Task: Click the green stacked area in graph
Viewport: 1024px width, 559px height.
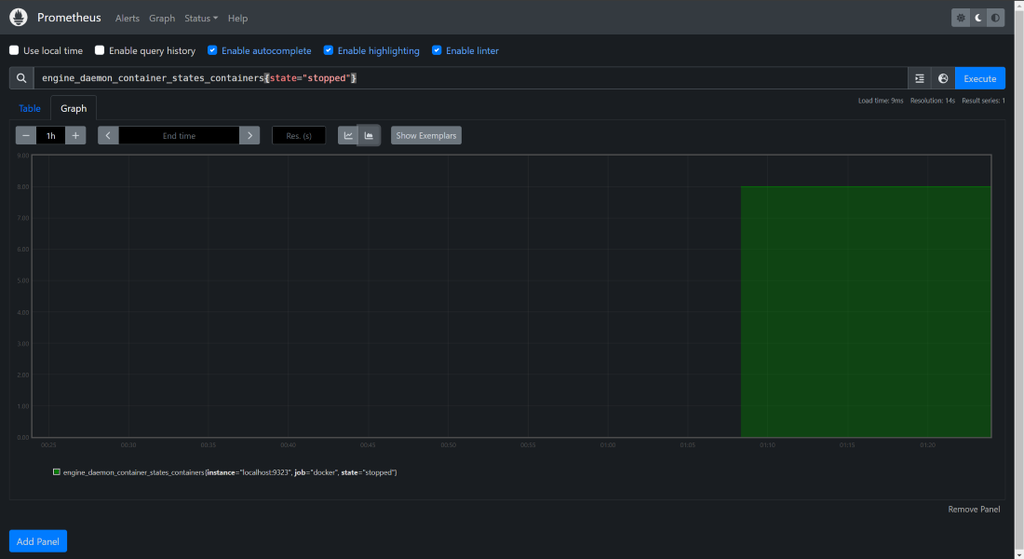Action: point(865,312)
